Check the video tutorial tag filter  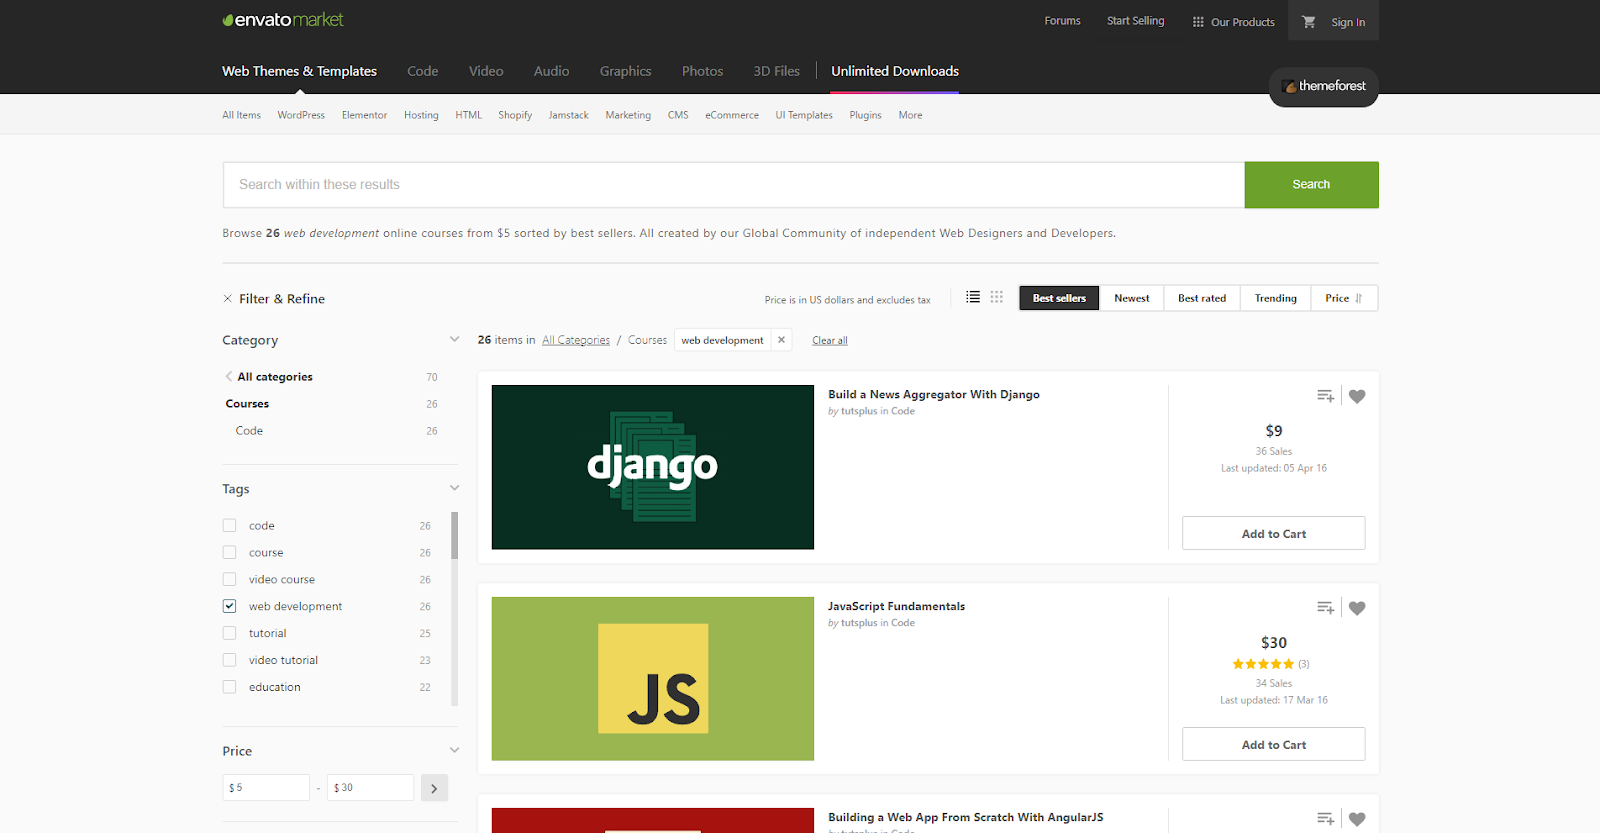230,660
